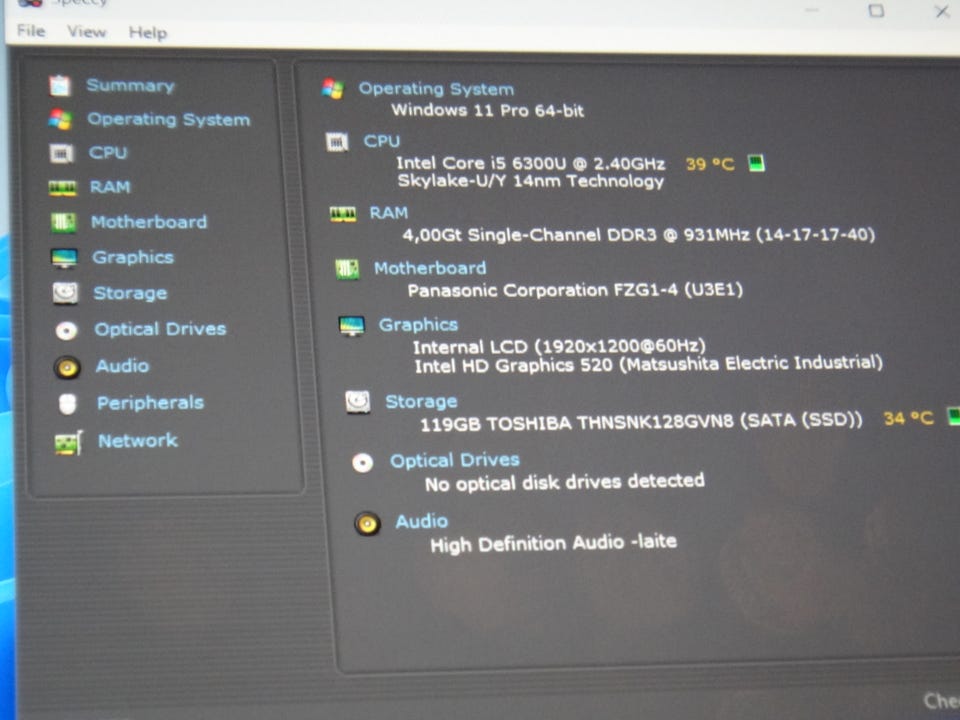
Task: Click the Summary clipboard icon in sidebar
Action: point(60,86)
